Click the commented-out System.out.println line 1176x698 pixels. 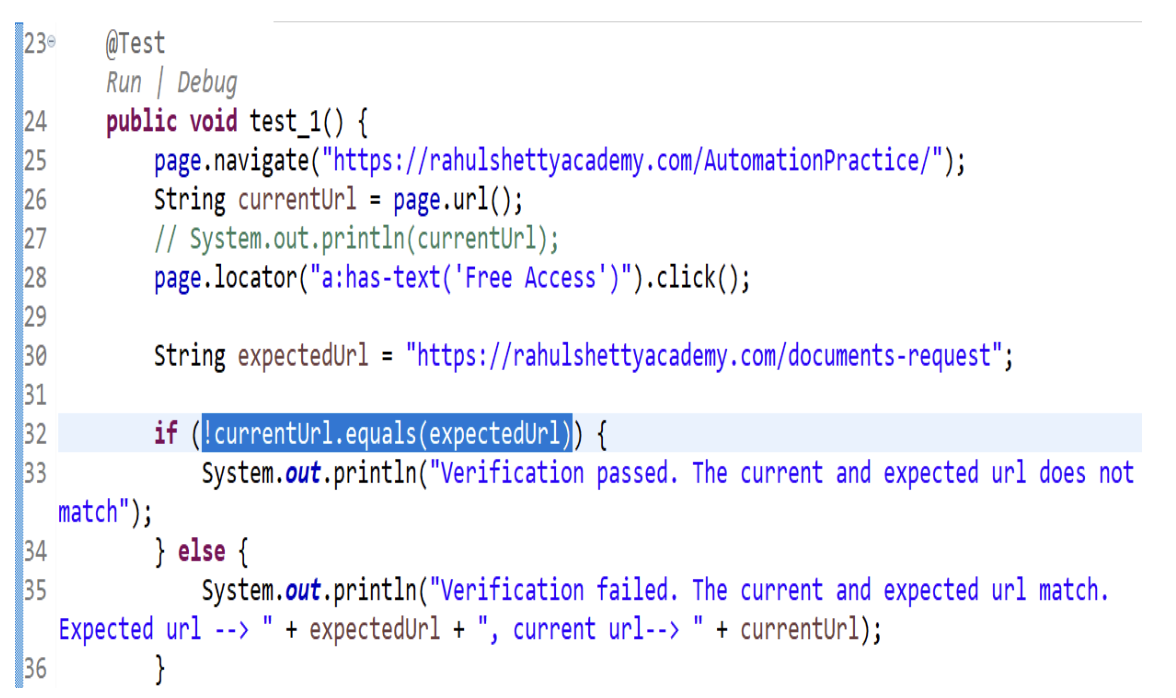(x=357, y=240)
